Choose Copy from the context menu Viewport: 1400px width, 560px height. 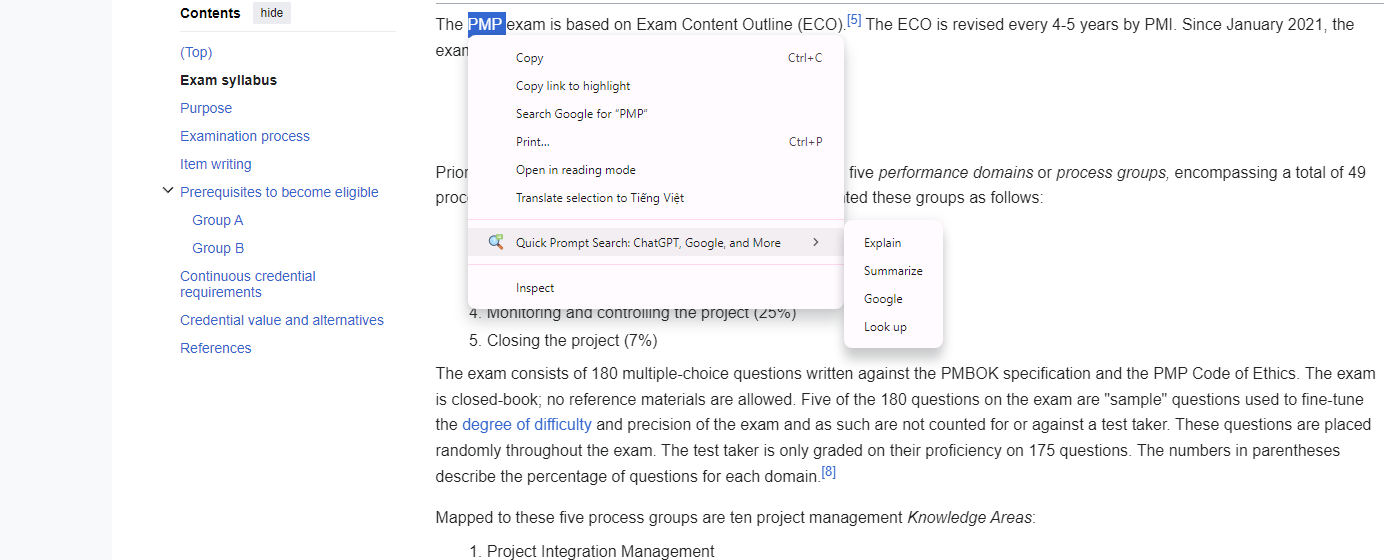656,58
